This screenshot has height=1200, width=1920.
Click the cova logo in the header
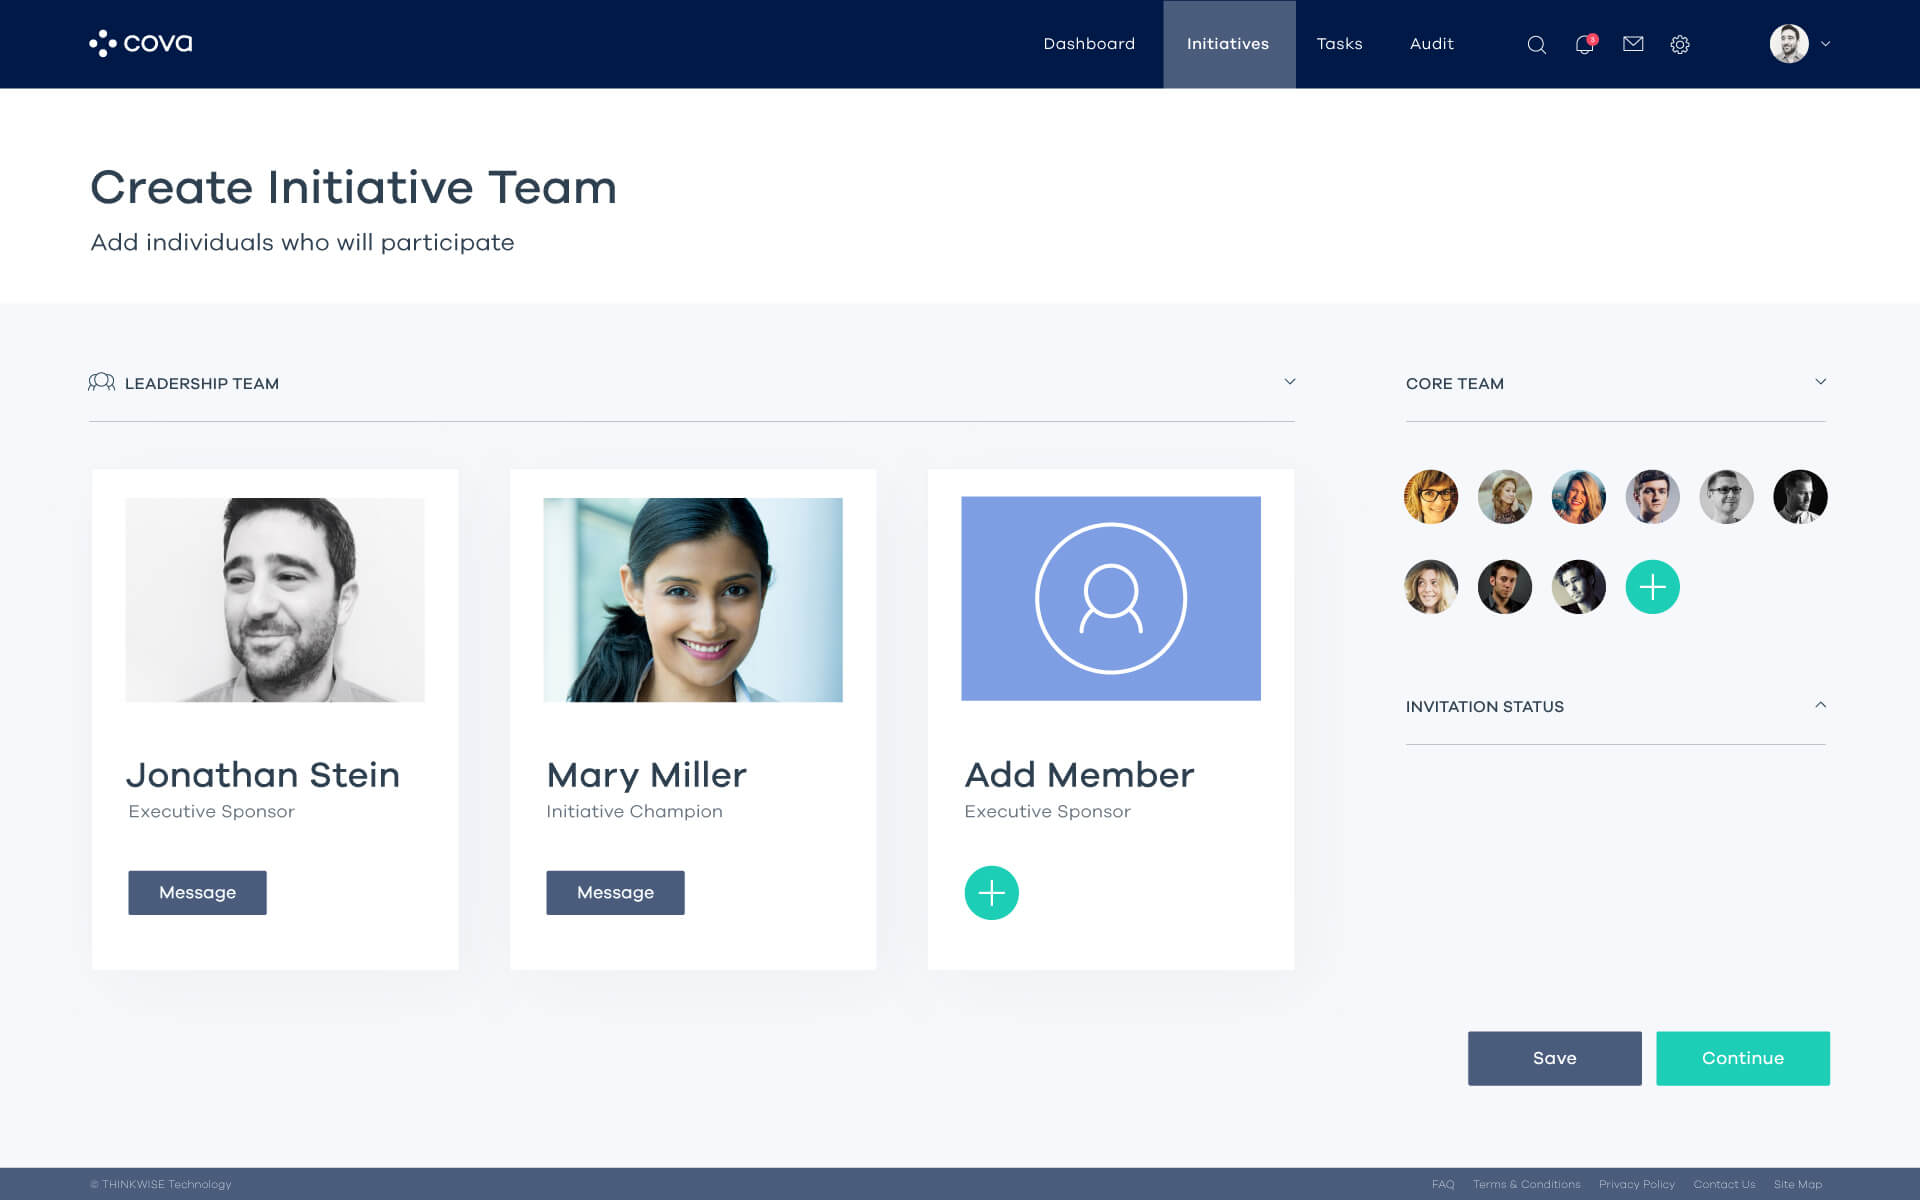click(141, 43)
